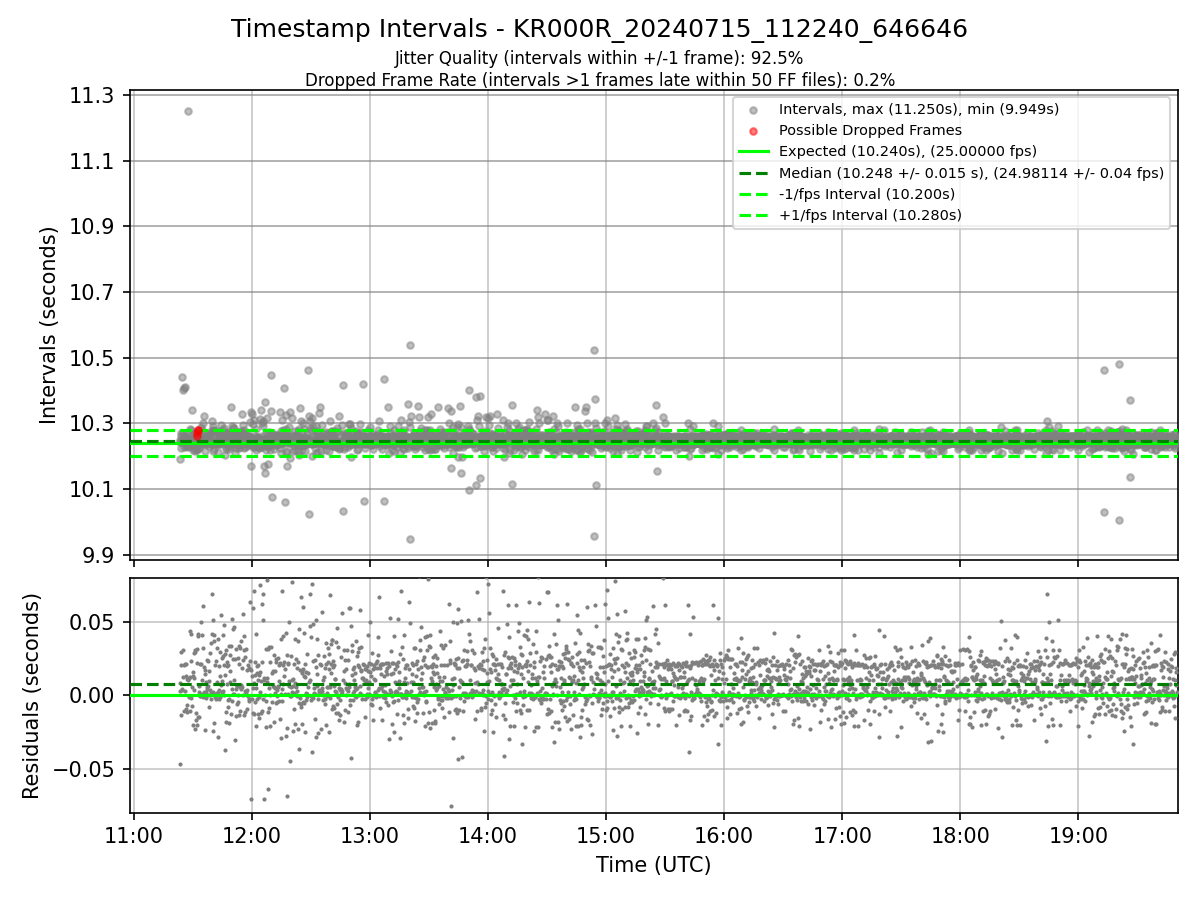Click the x-axis tick label '18:00'
Screen dimensions: 1200x900
coord(960,834)
